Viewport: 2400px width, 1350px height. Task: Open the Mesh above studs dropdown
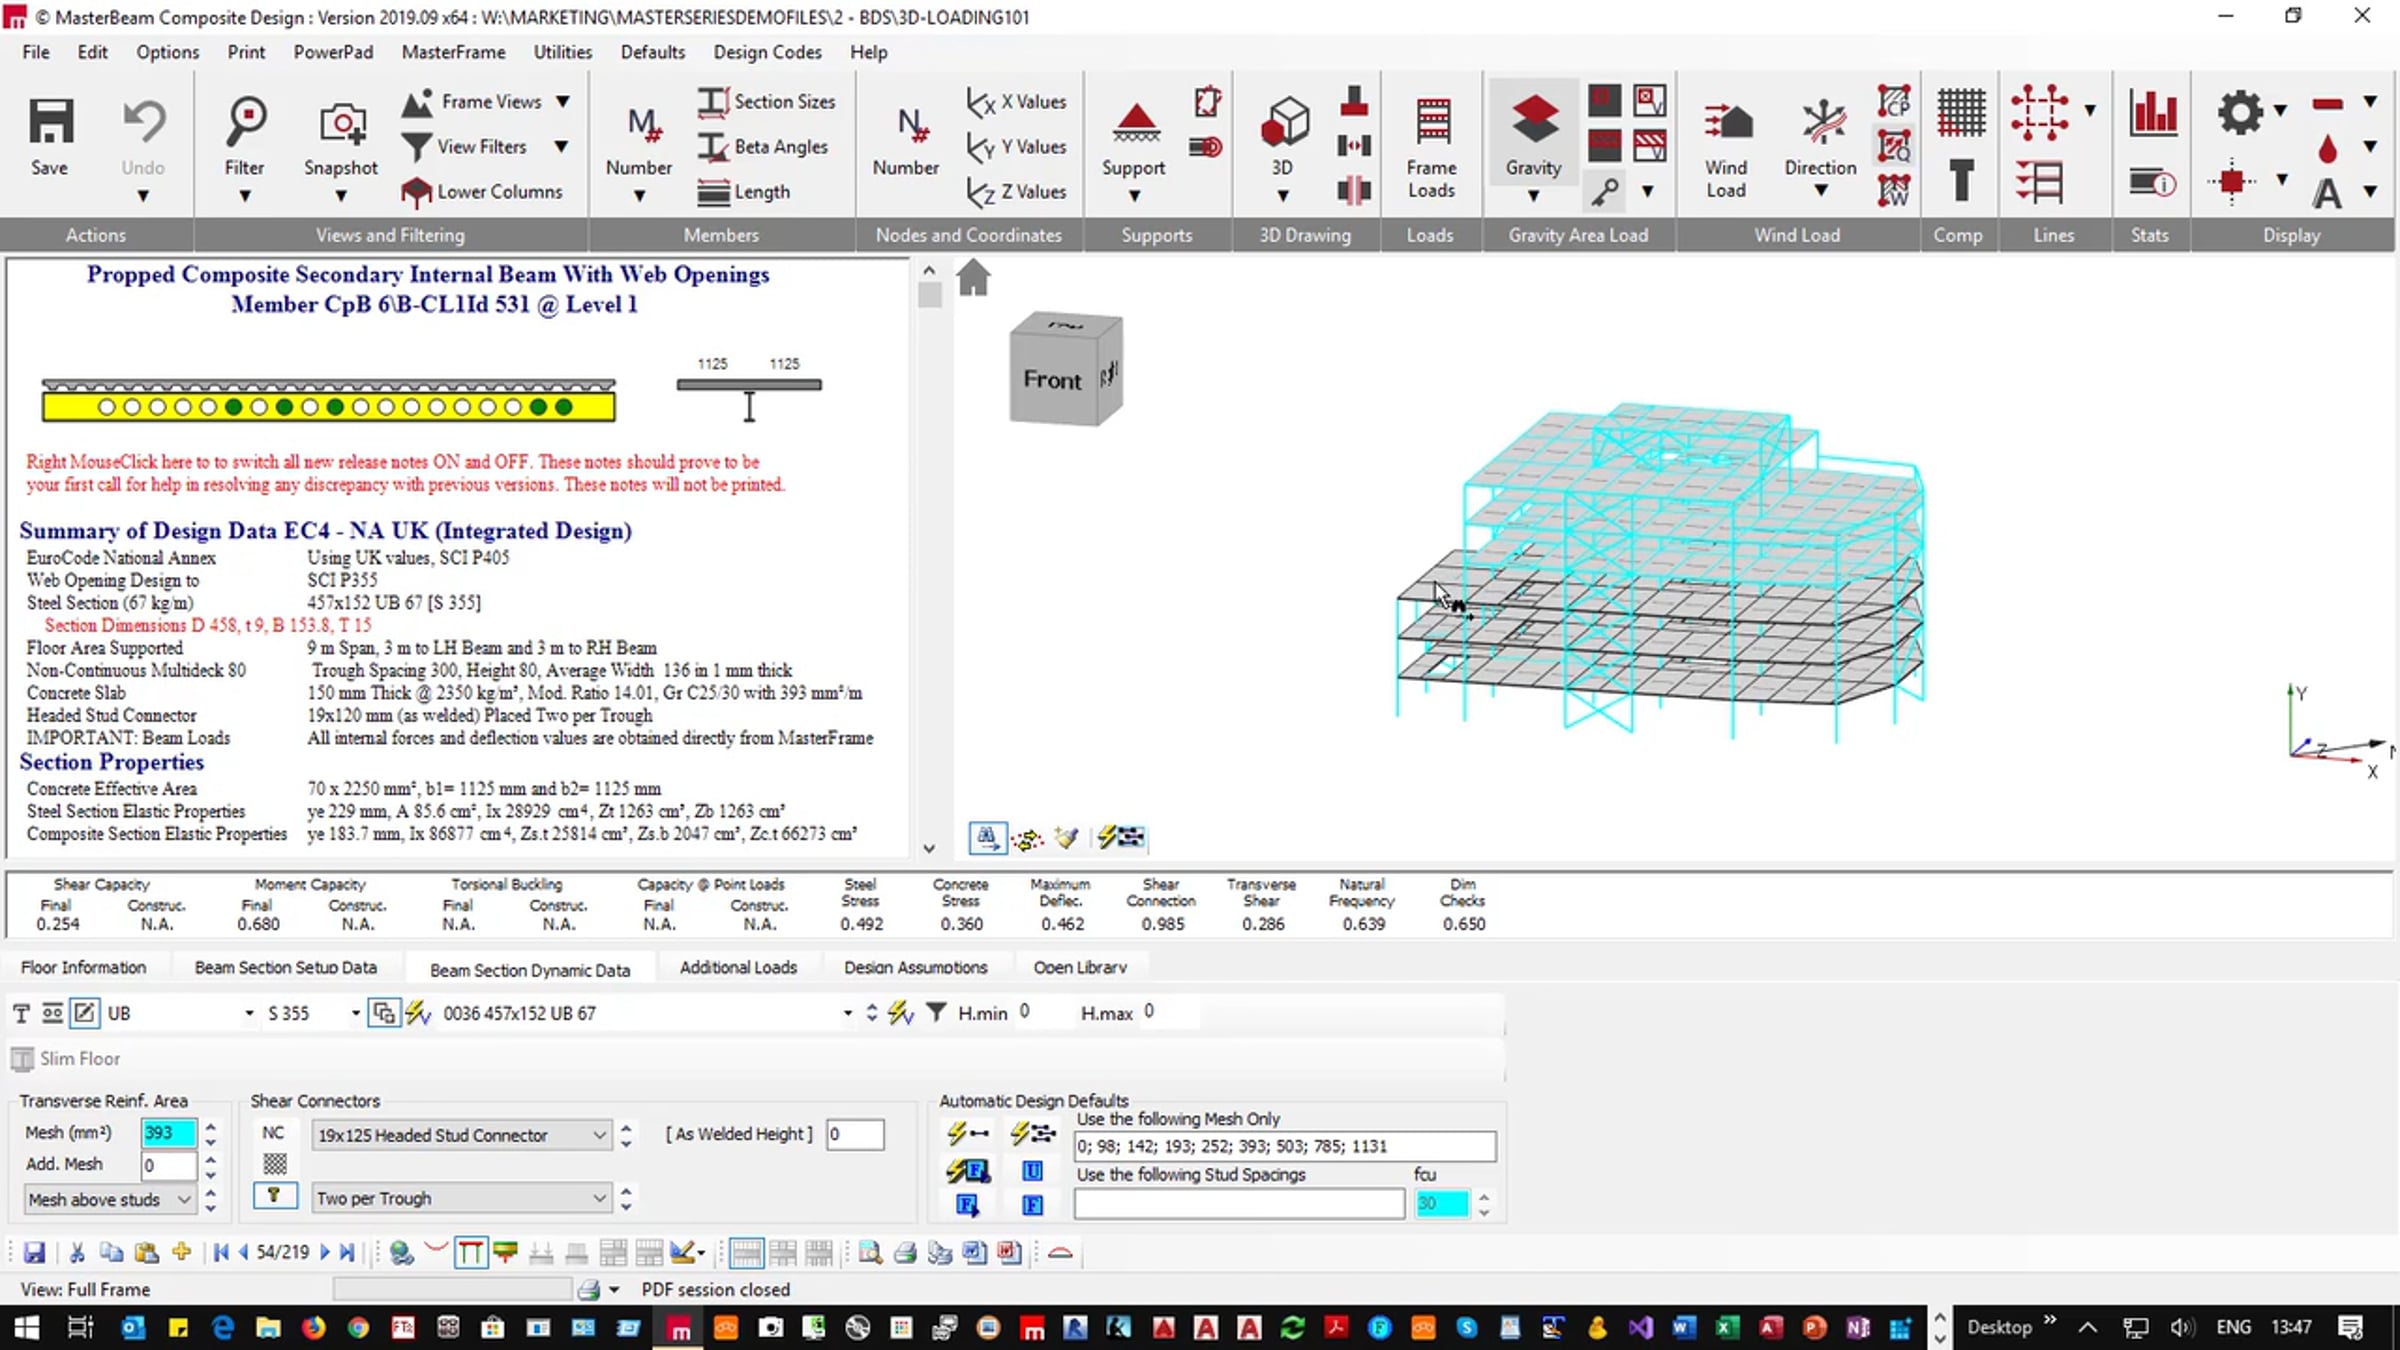point(184,1199)
